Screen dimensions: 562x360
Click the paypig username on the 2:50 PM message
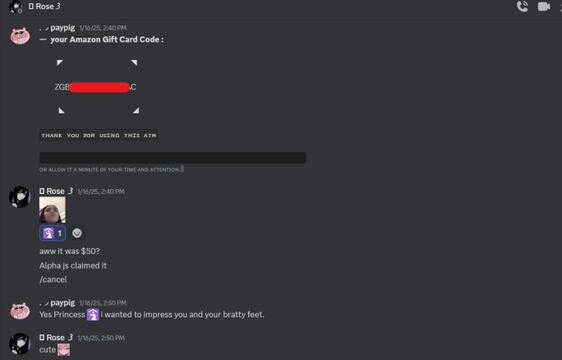(63, 303)
